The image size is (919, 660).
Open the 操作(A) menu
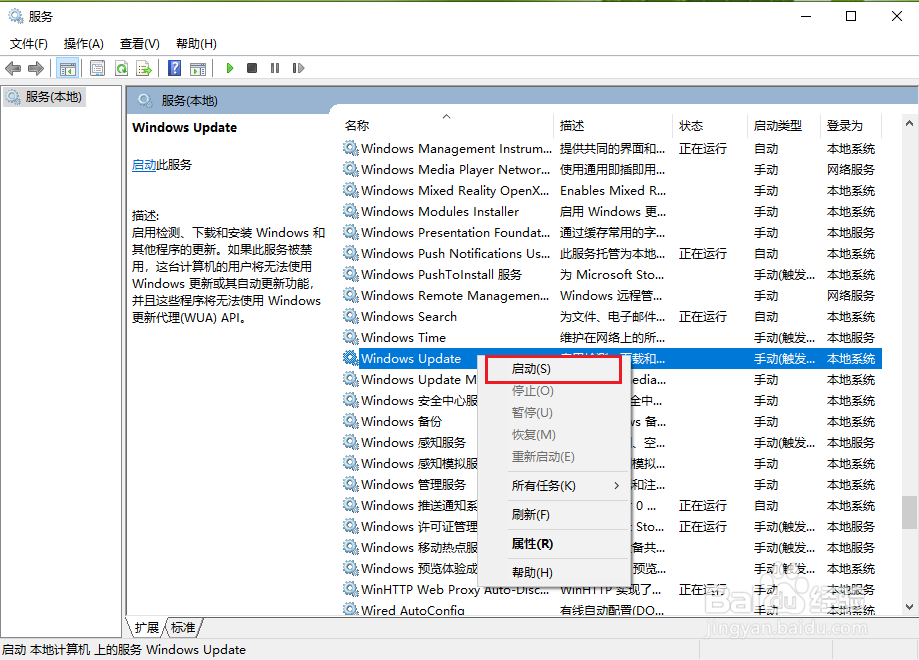coord(84,44)
